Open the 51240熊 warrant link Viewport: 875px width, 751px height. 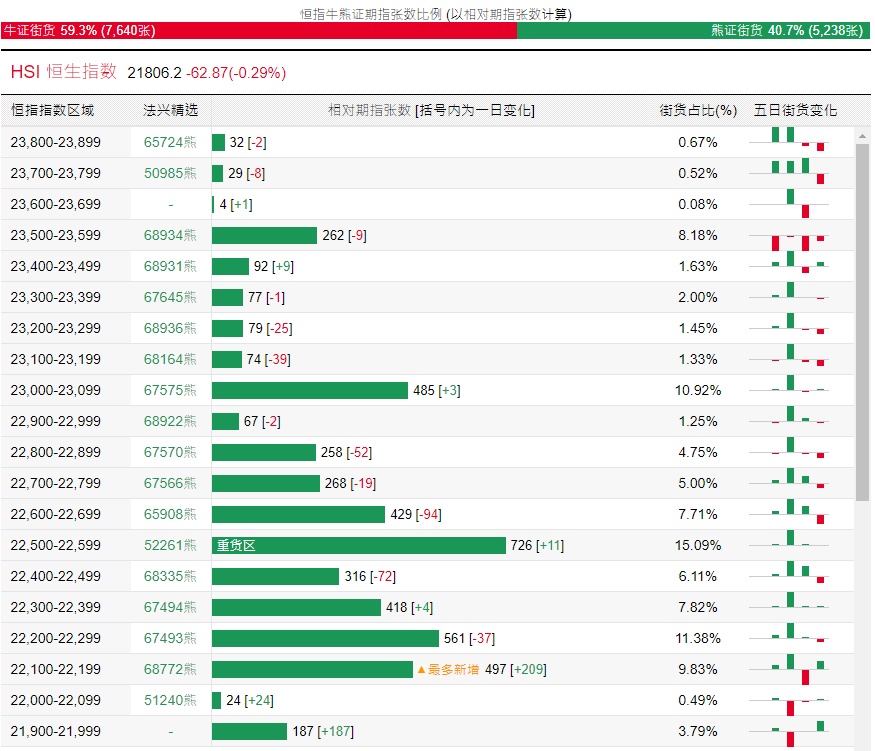tap(170, 700)
